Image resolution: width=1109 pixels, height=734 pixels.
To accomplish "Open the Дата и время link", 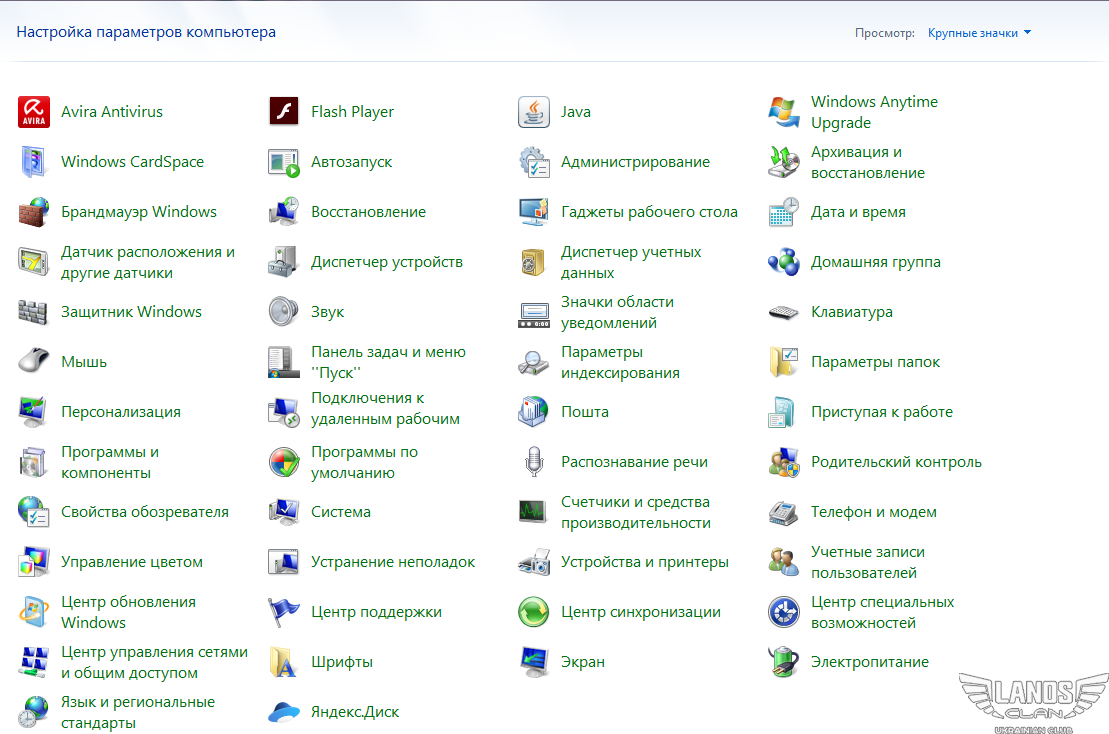I will point(858,212).
